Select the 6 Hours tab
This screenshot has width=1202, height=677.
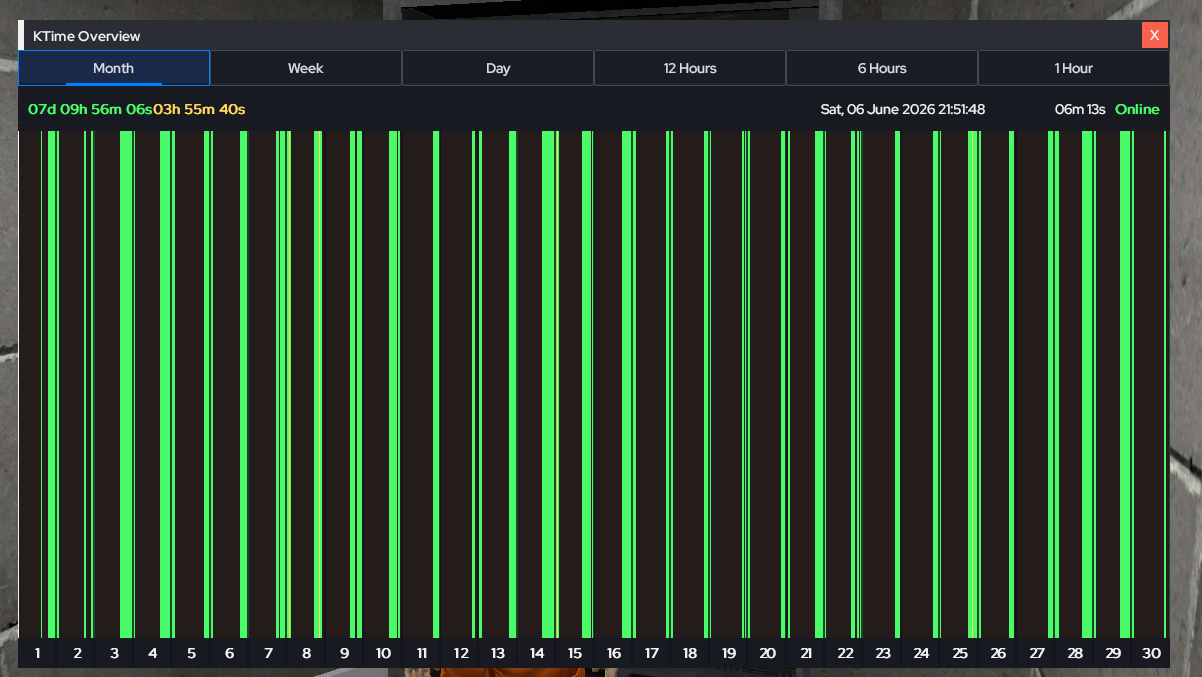click(882, 68)
